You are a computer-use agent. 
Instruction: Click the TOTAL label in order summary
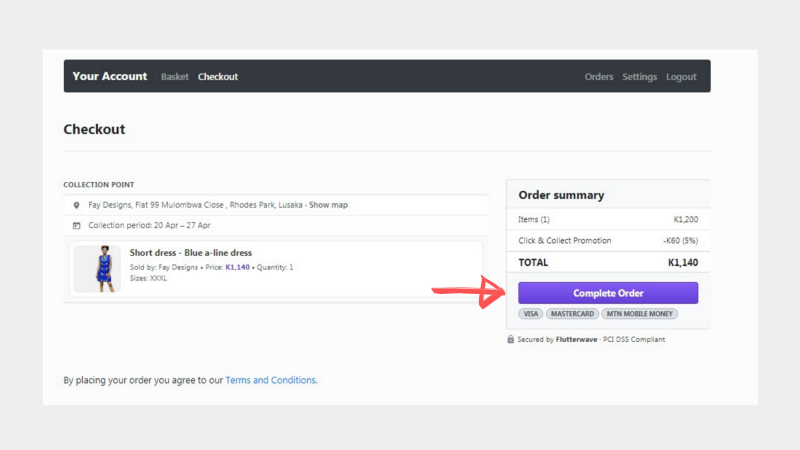pyautogui.click(x=533, y=263)
